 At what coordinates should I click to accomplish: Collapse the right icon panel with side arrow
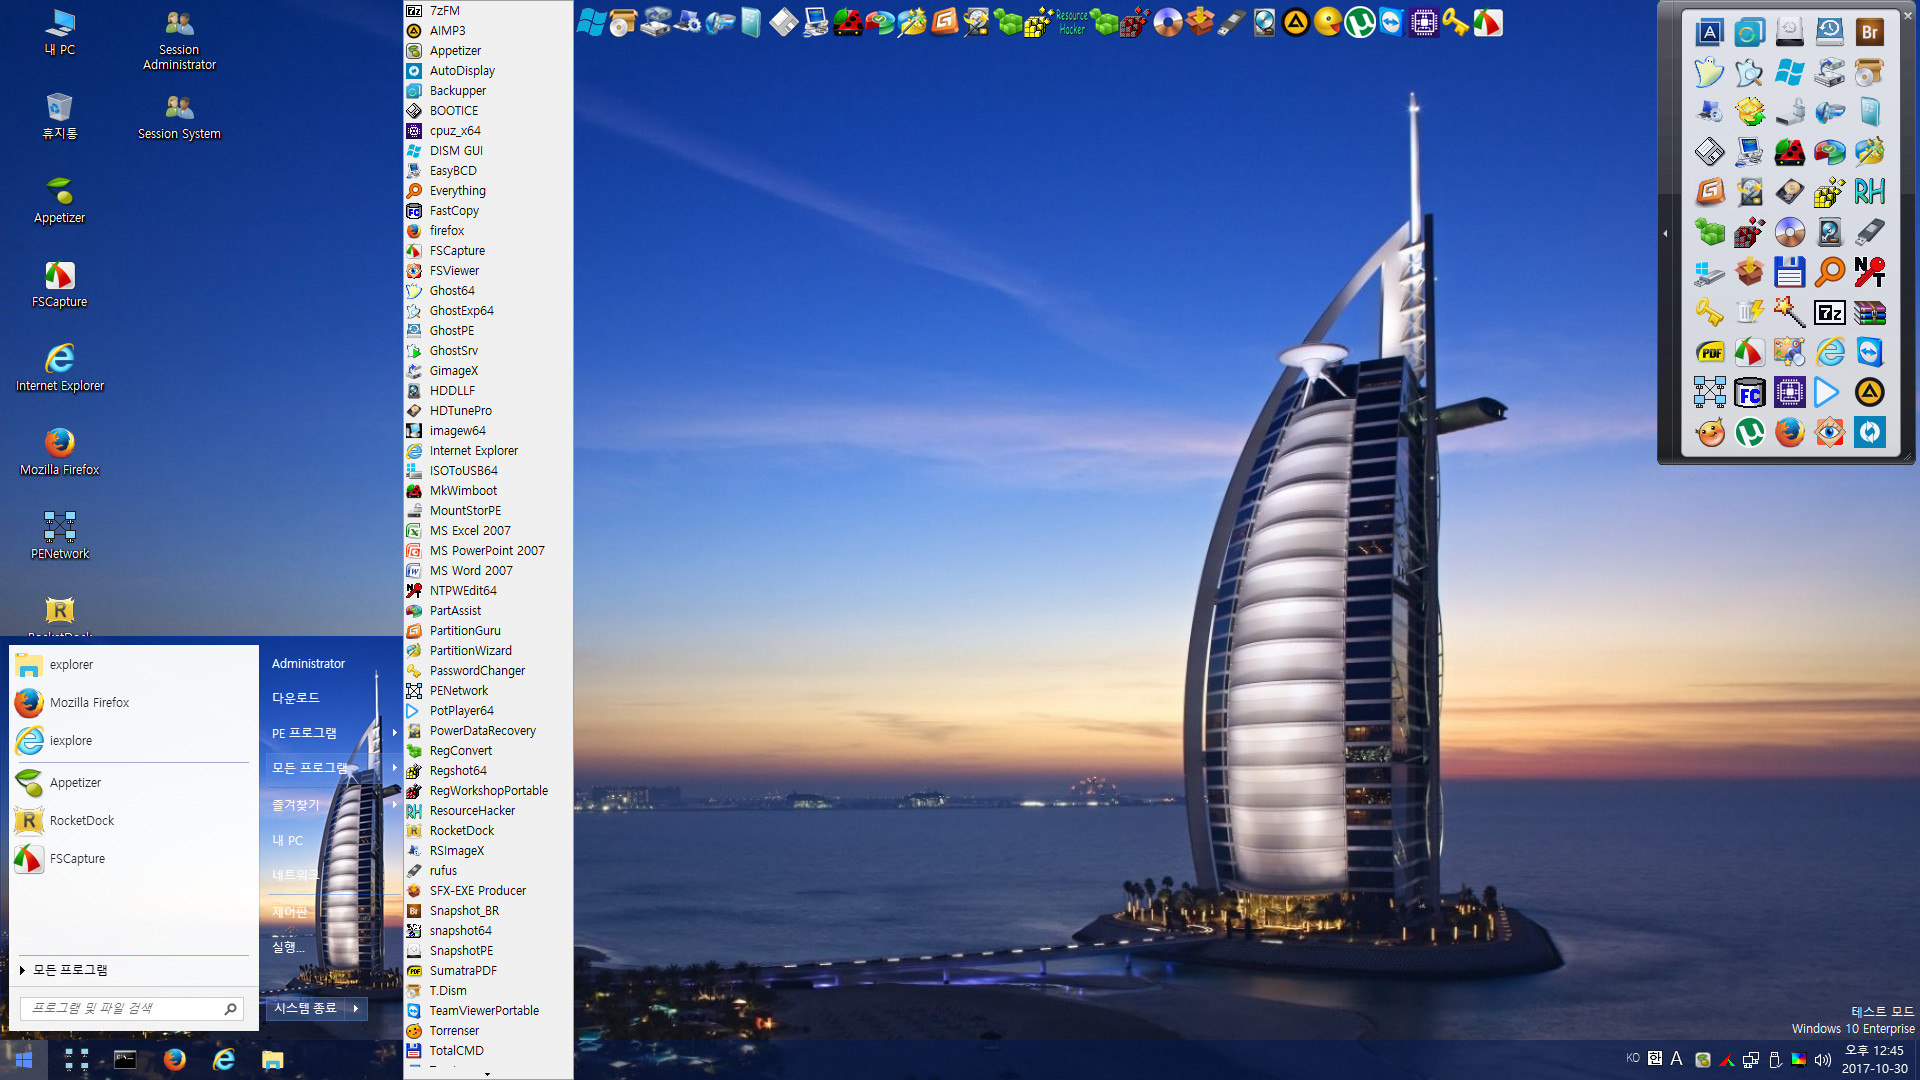click(x=1665, y=233)
